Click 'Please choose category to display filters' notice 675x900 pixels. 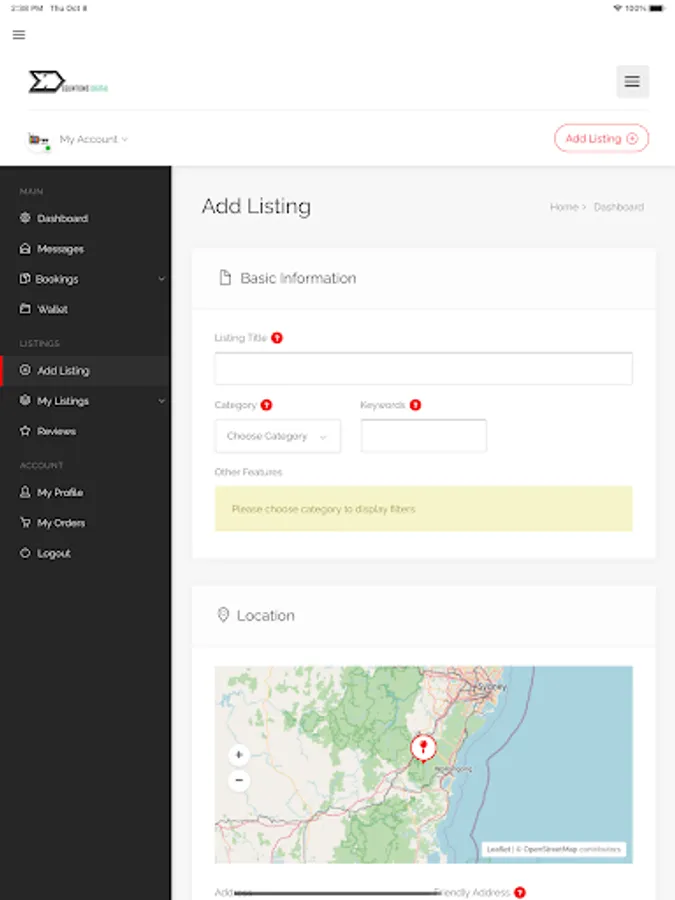click(424, 509)
